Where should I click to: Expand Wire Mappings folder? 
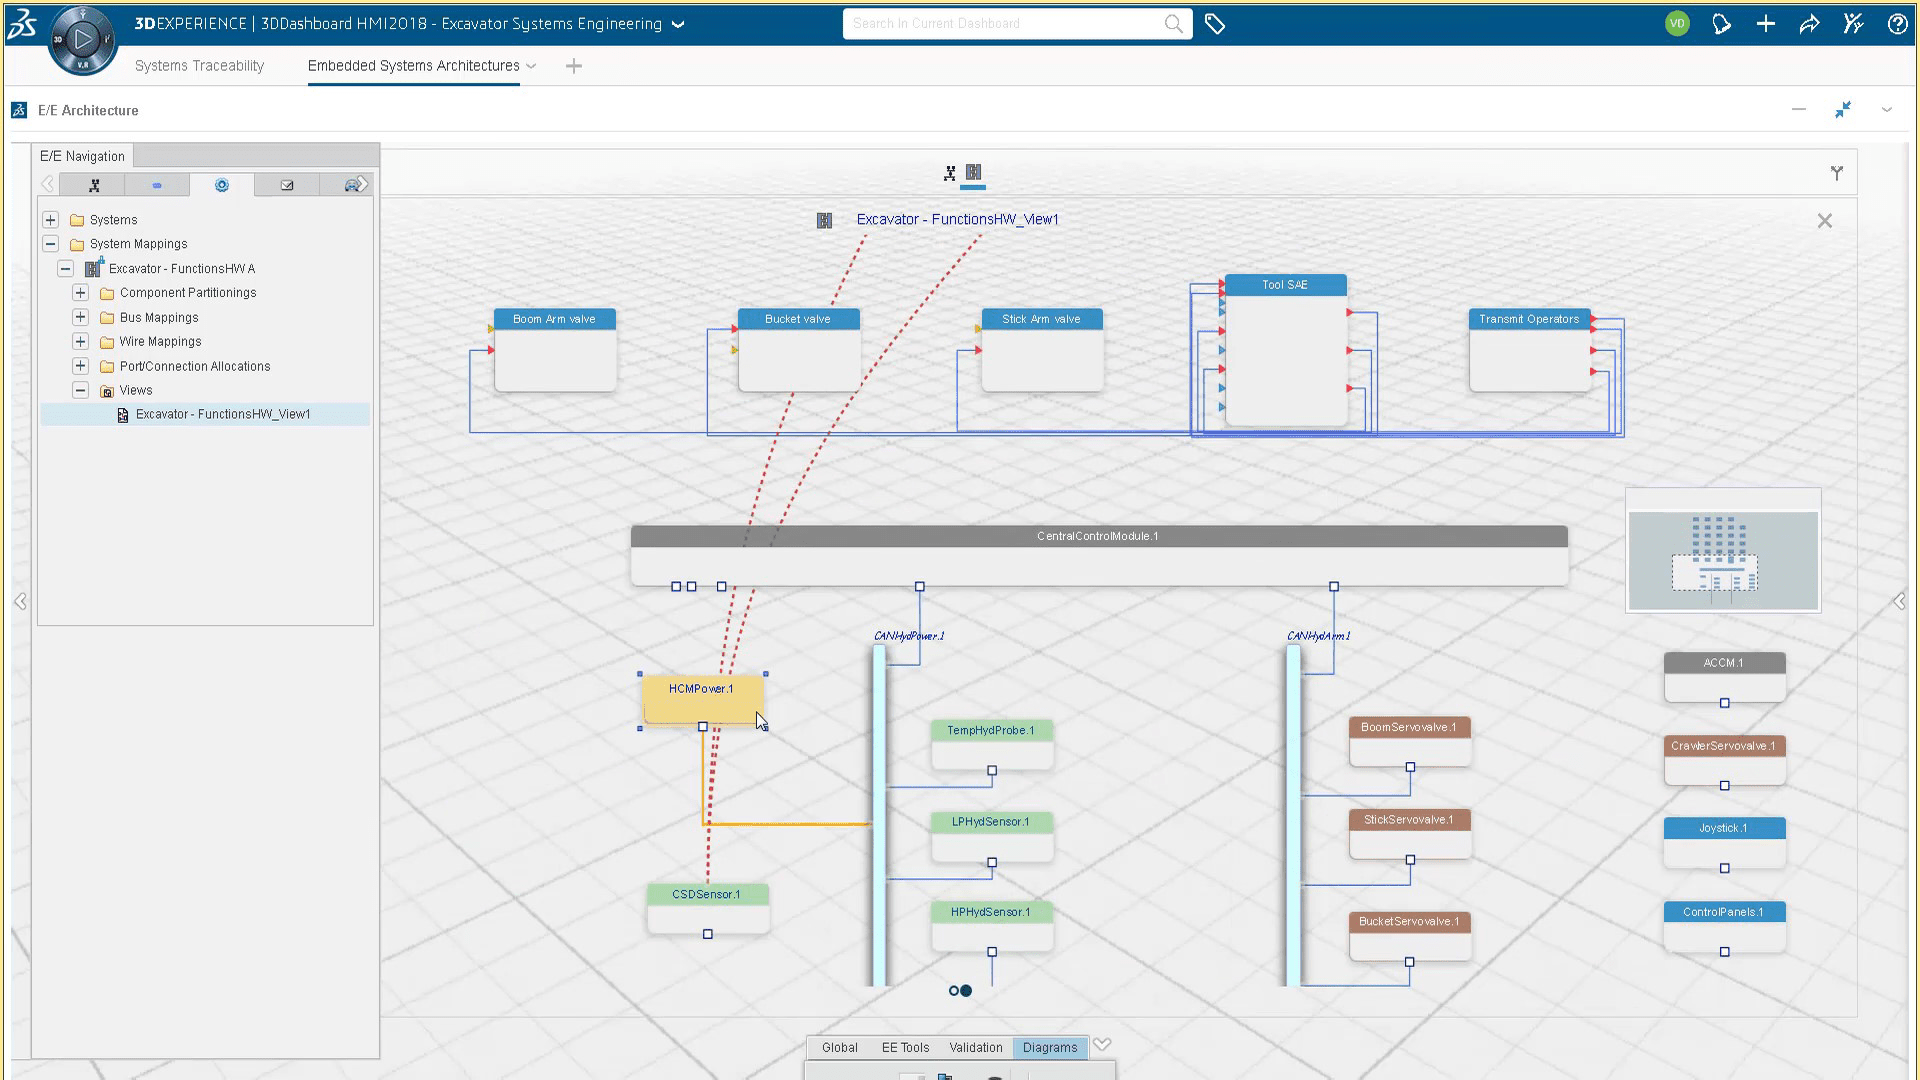[80, 341]
